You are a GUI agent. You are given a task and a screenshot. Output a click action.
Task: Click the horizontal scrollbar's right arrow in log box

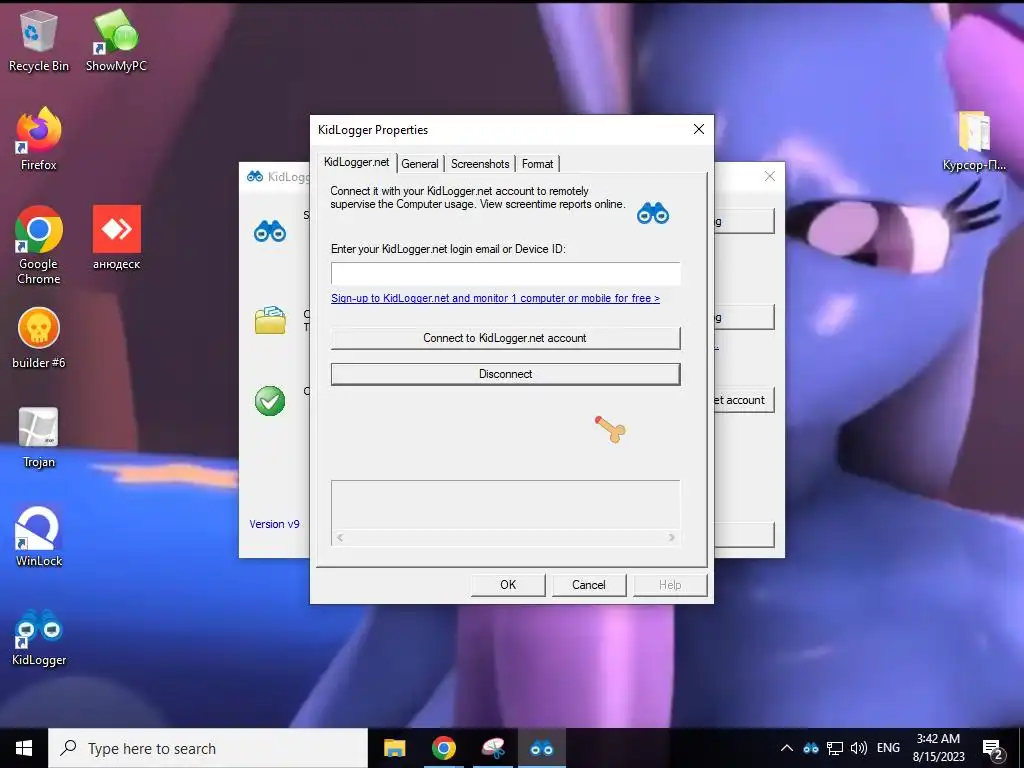tap(671, 537)
